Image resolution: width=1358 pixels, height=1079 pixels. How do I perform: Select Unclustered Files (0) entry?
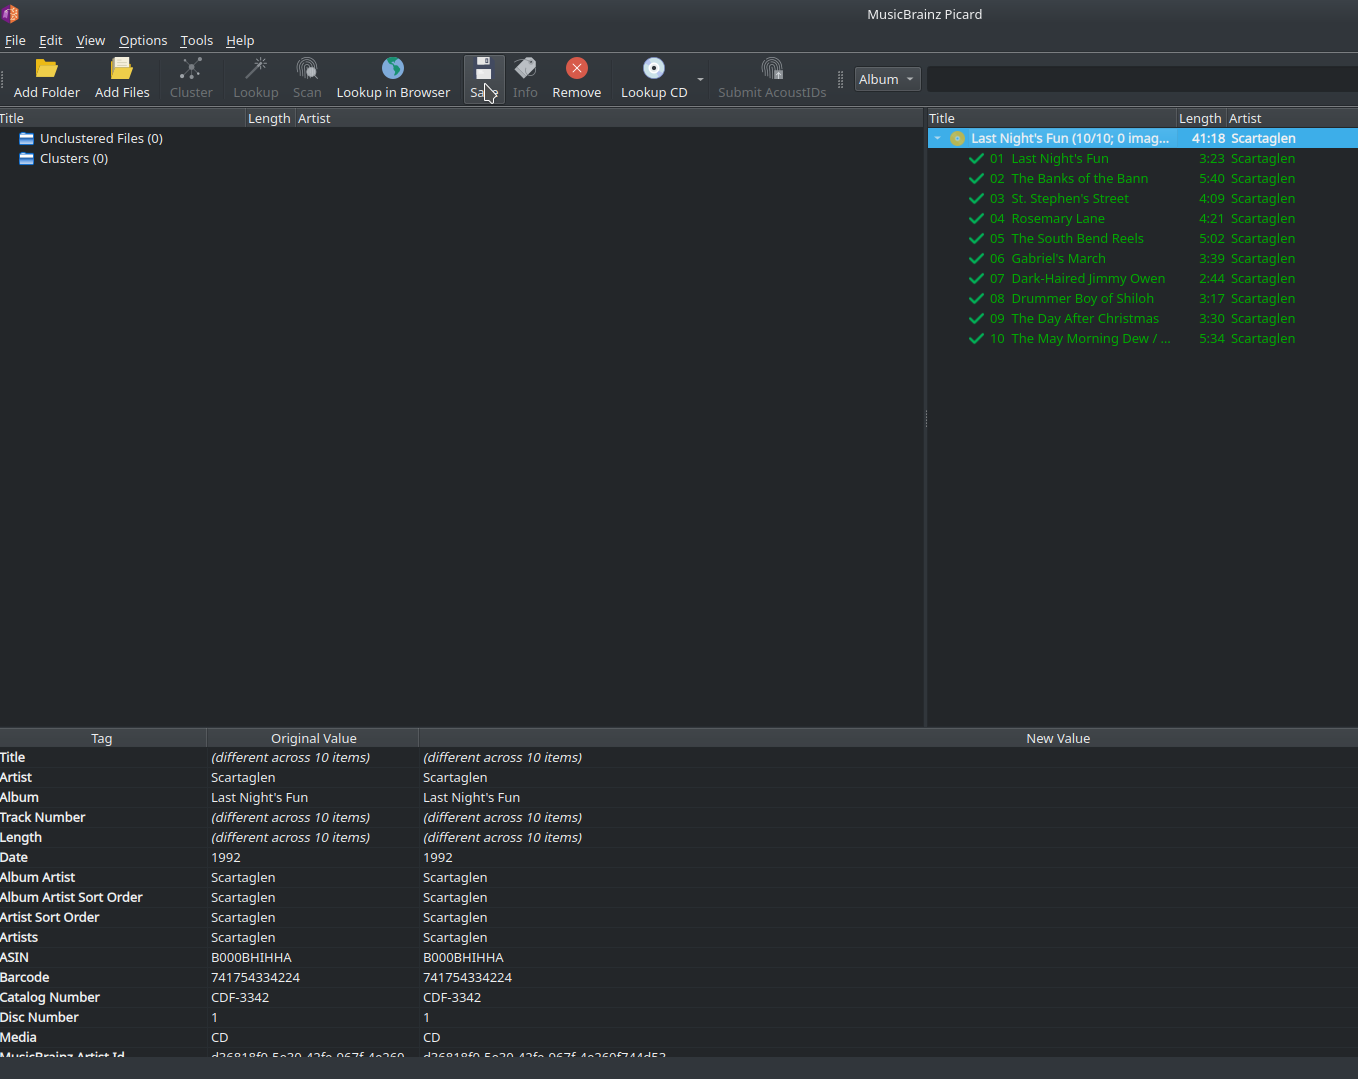pyautogui.click(x=101, y=139)
